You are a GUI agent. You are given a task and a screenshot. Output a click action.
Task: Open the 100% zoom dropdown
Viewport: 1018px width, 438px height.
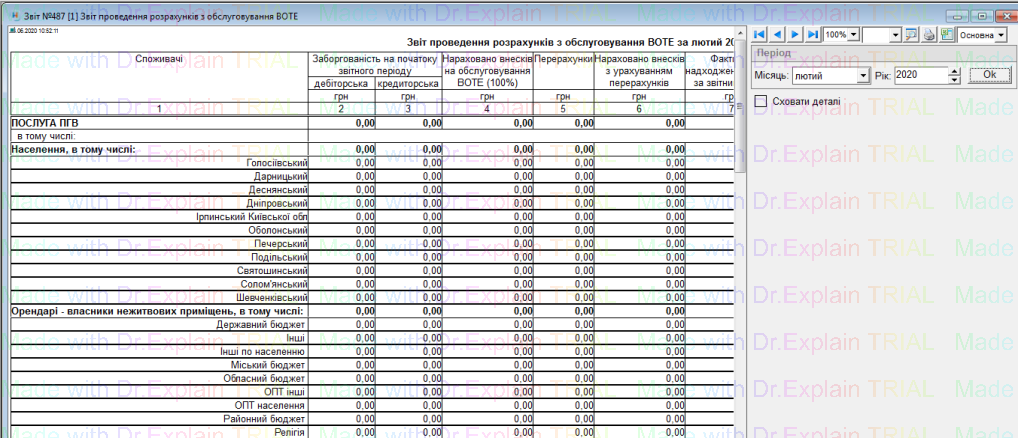852,35
